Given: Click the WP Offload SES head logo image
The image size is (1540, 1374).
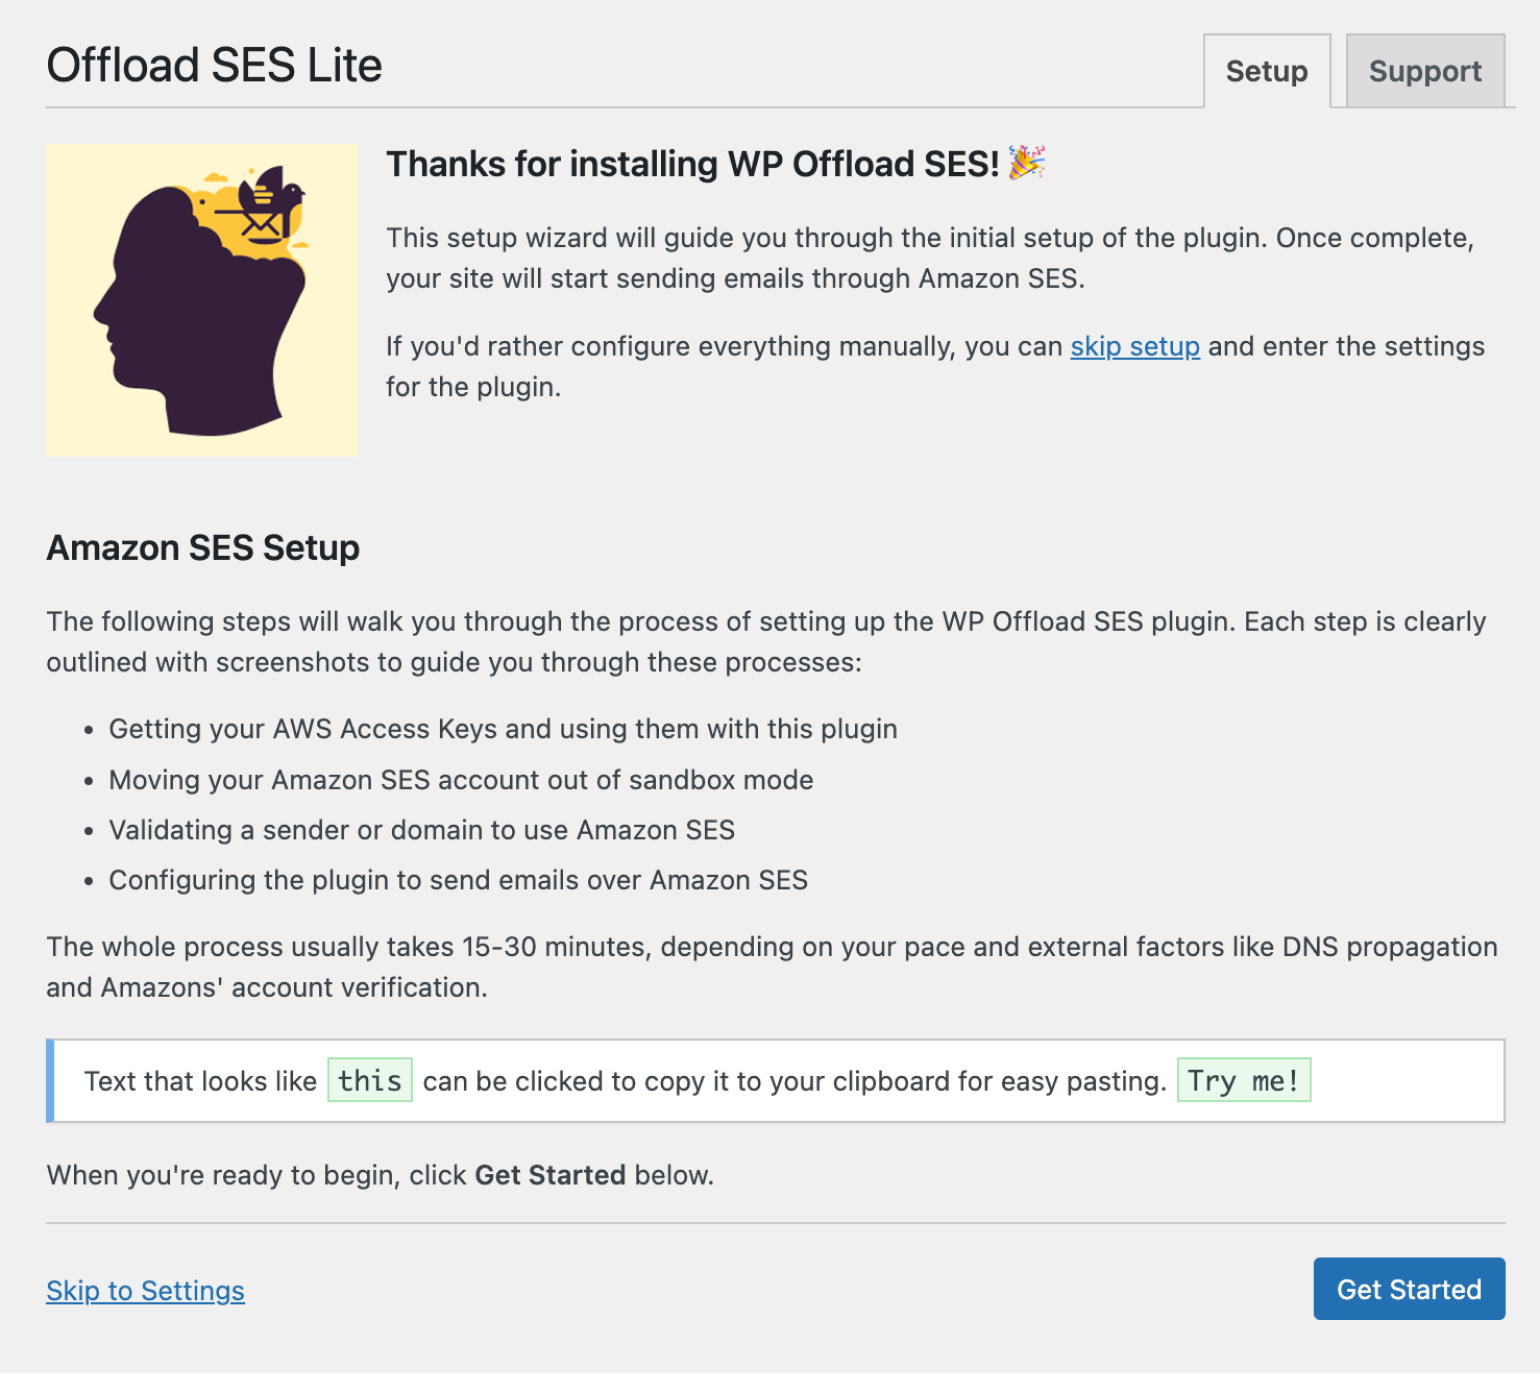Looking at the screenshot, I should [x=200, y=298].
